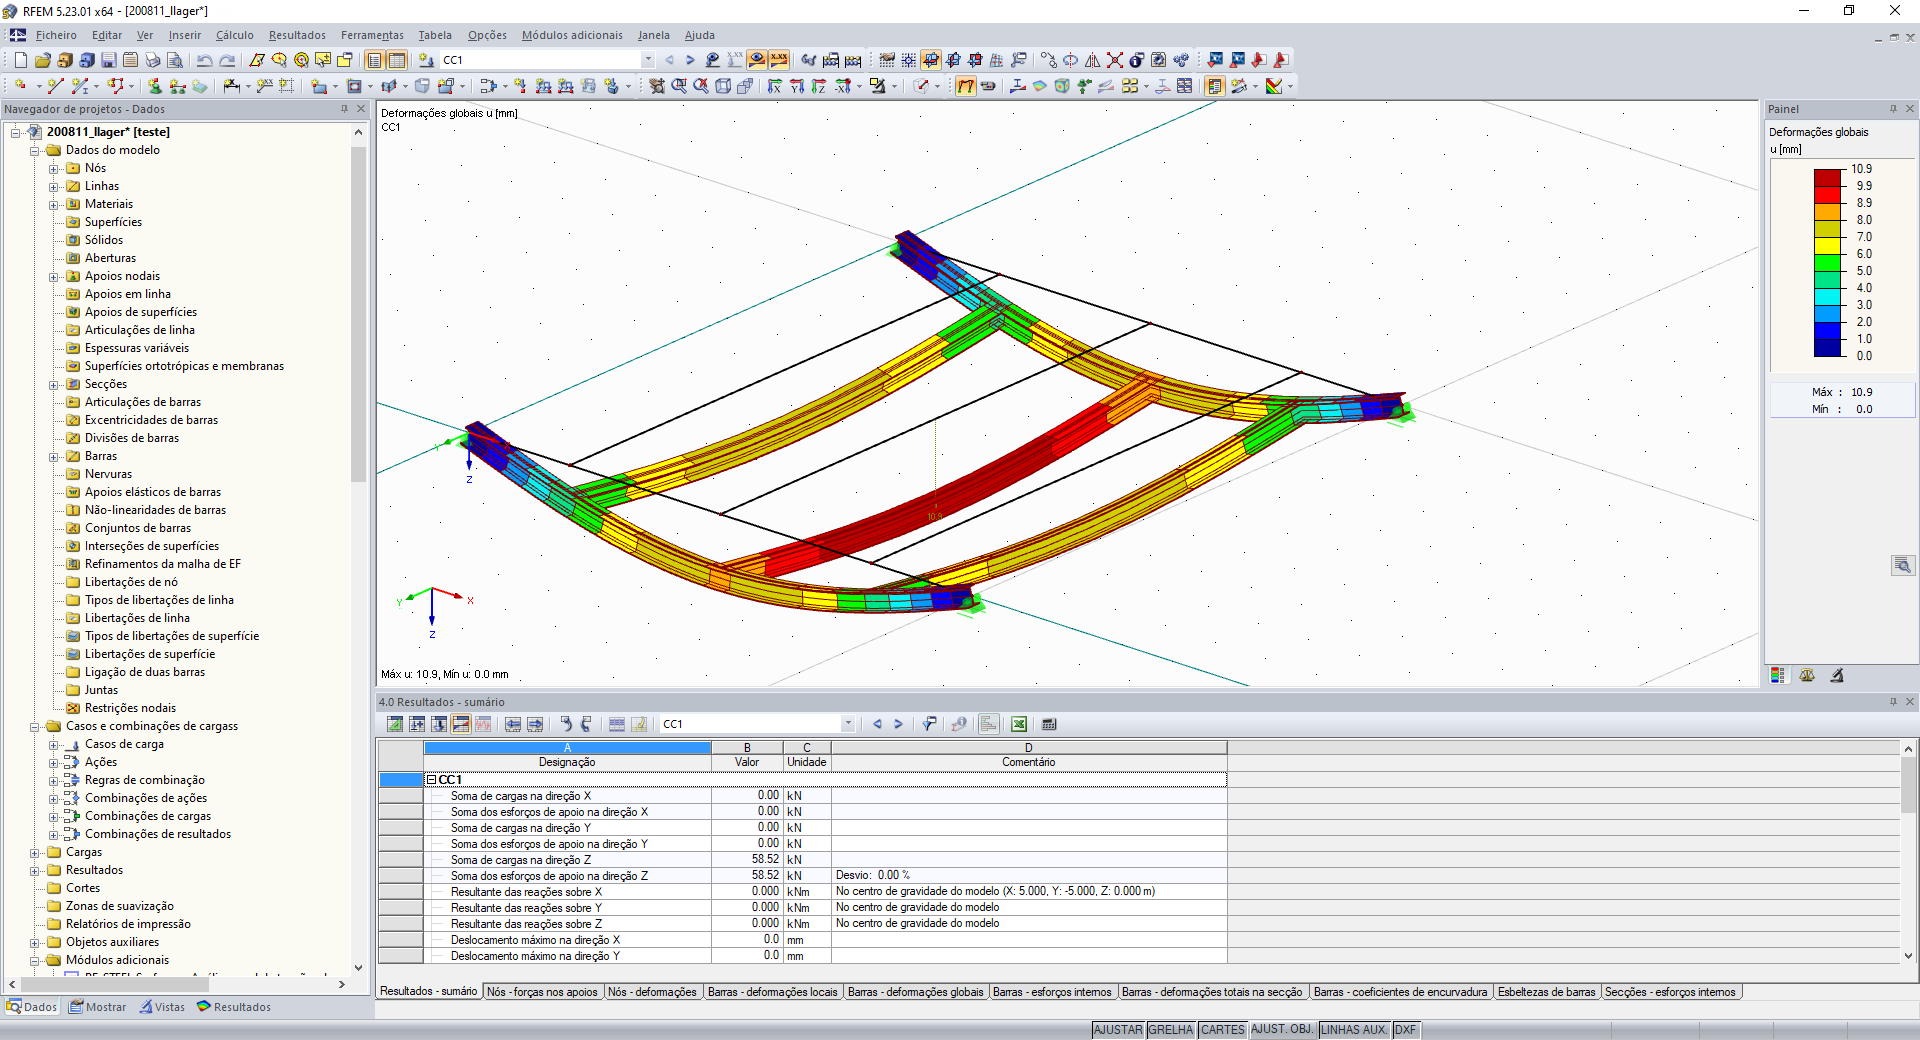Collapse the Dados do modelo node
1920x1040 pixels.
35,151
